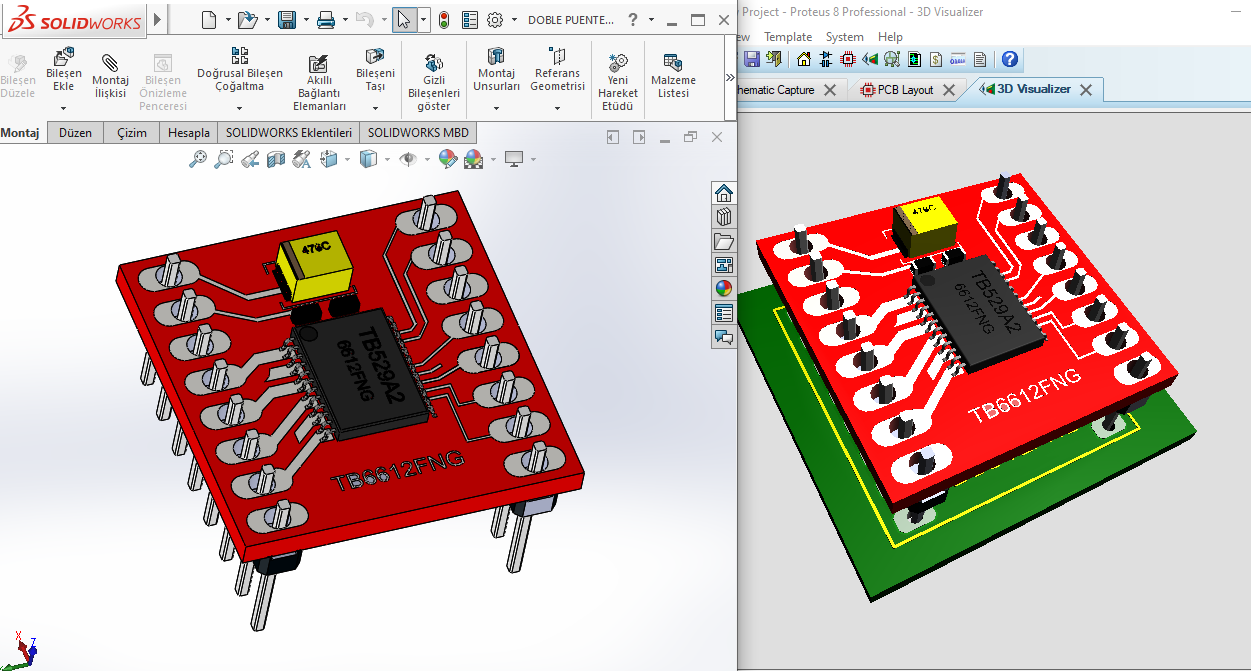Click the Section View icon

(x=276, y=158)
